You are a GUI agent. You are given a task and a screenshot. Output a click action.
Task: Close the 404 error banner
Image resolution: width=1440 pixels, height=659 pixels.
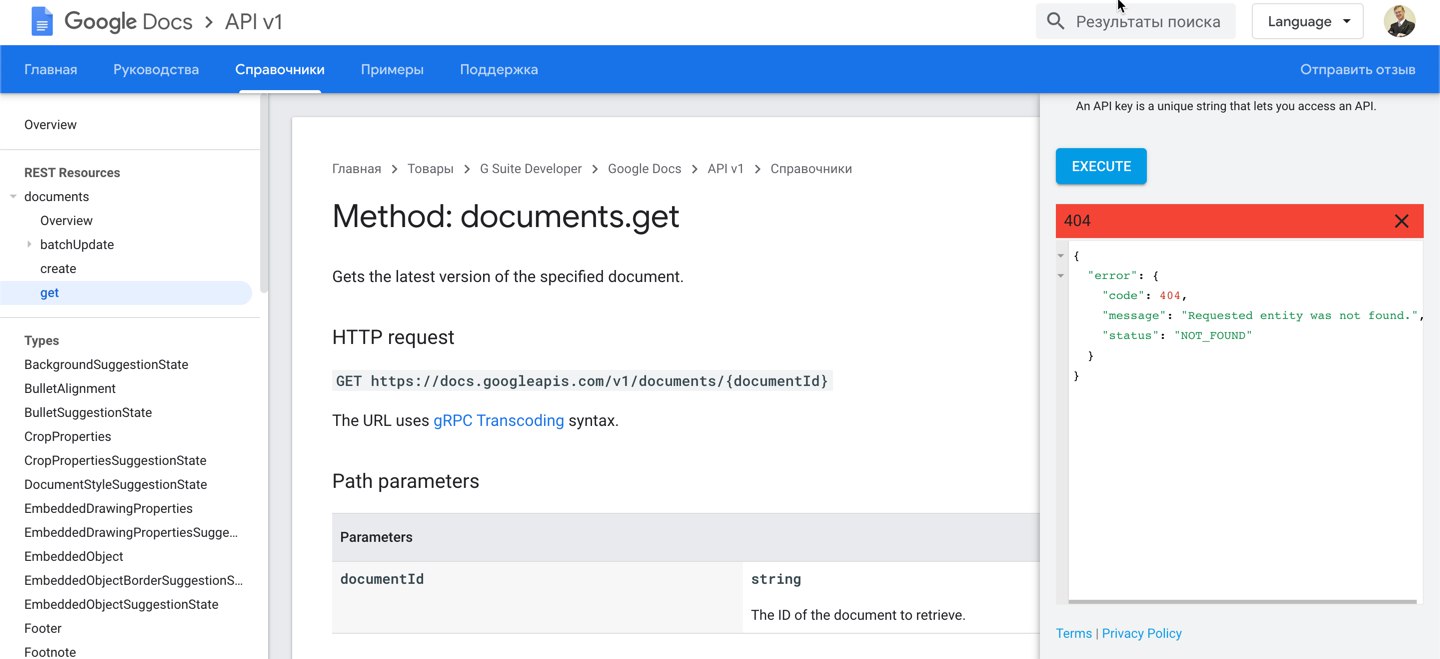pos(1401,221)
